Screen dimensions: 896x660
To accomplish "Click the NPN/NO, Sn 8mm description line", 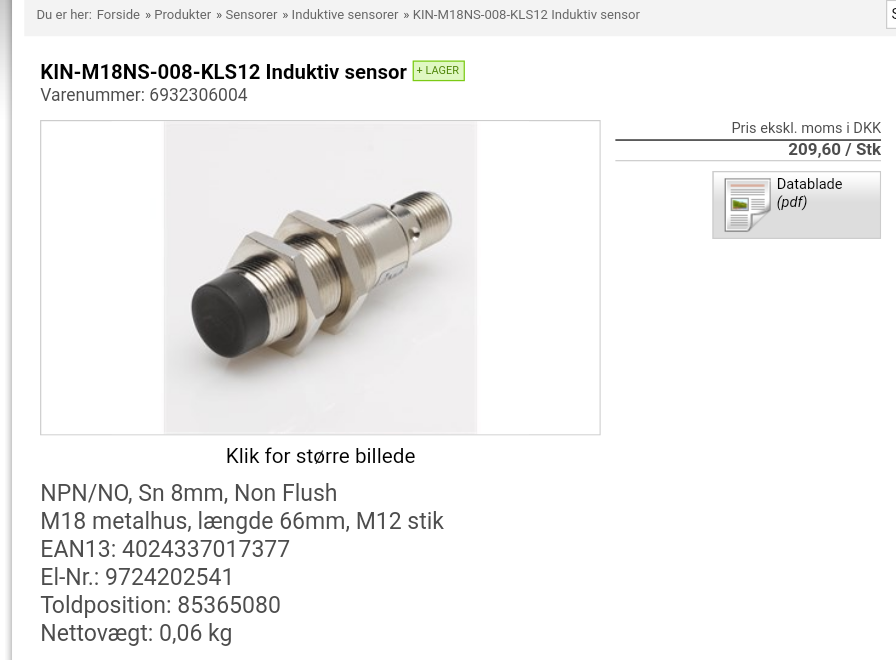I will pos(189,493).
